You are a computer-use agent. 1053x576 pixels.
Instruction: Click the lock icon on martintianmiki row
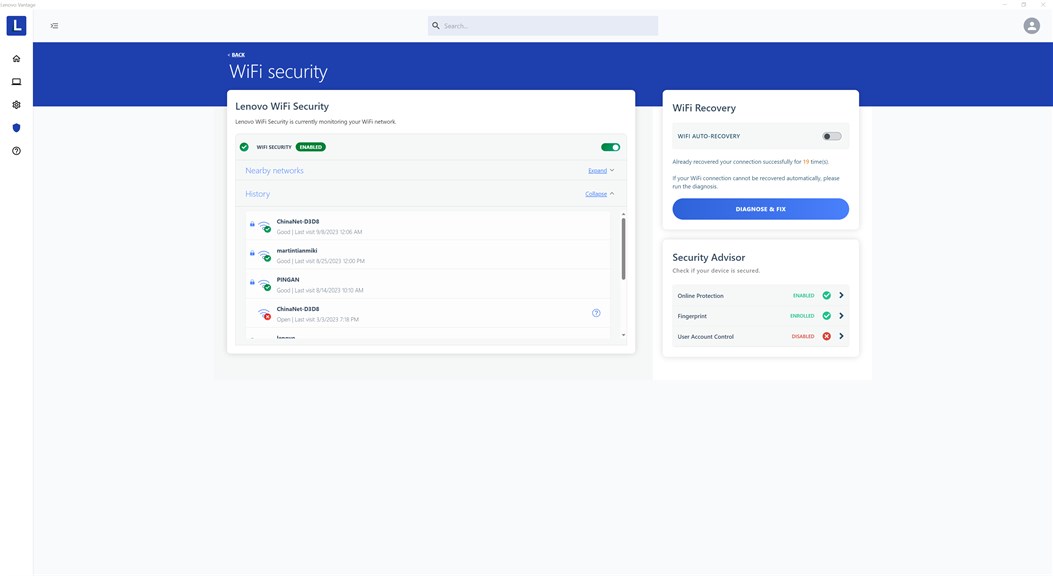[x=253, y=253]
